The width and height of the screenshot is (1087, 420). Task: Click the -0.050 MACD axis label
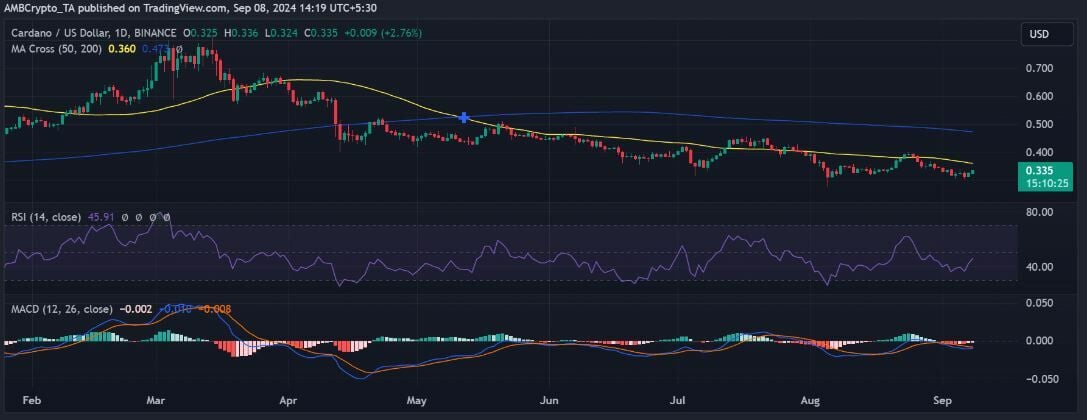pos(1042,379)
